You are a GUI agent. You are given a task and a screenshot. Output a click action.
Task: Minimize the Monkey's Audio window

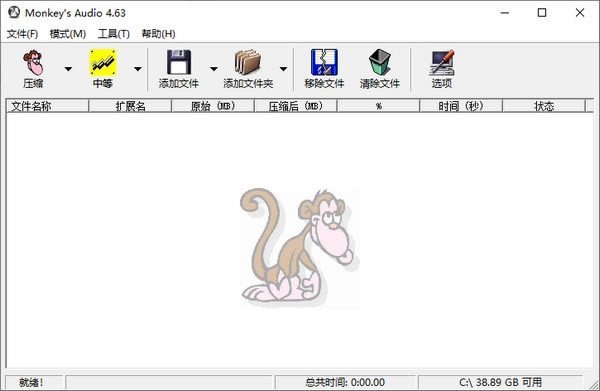[505, 13]
